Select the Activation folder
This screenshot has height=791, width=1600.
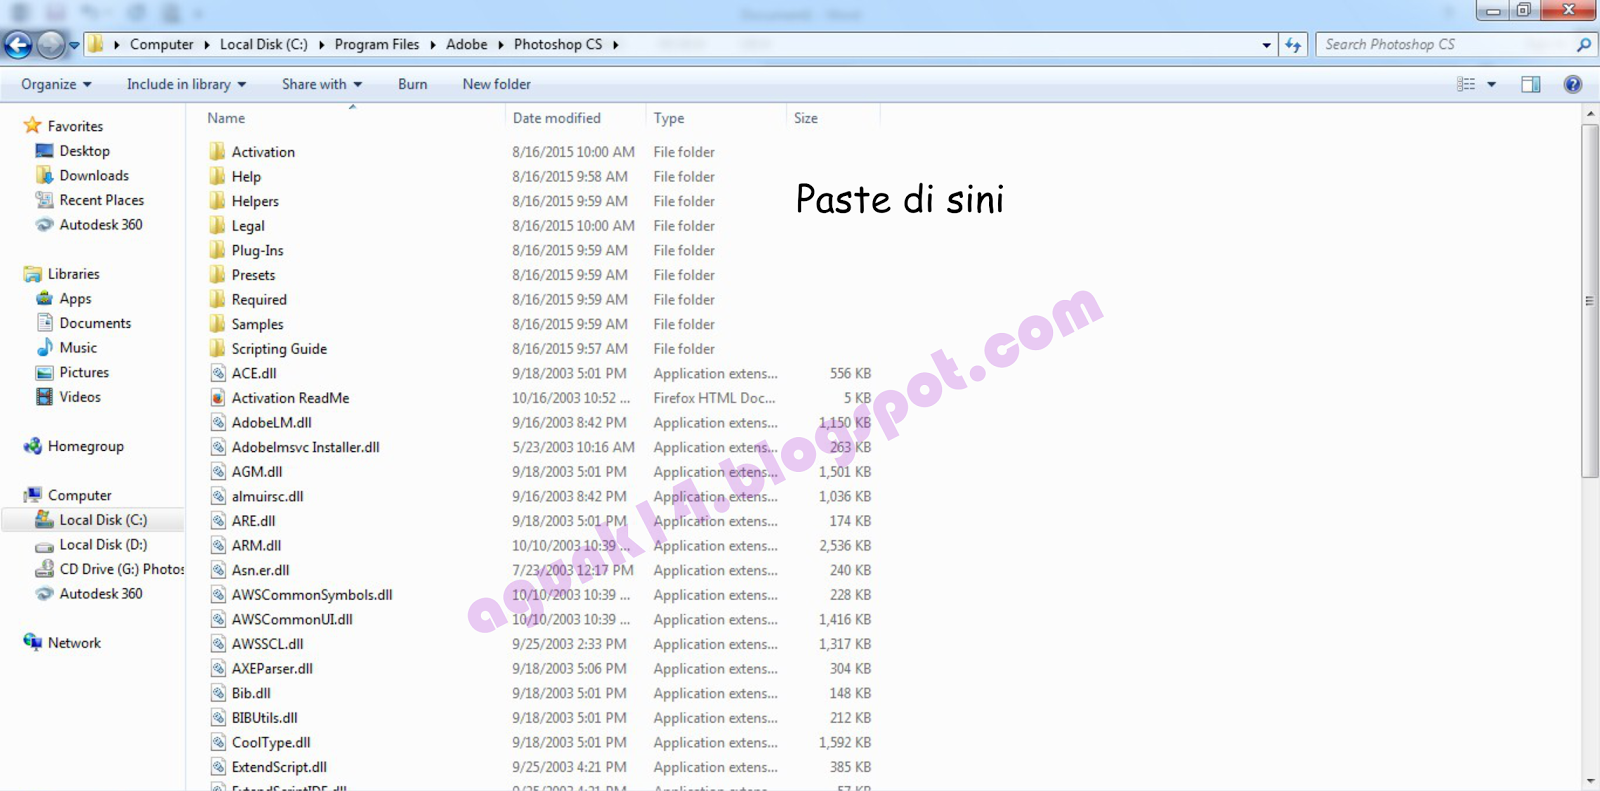(x=263, y=152)
